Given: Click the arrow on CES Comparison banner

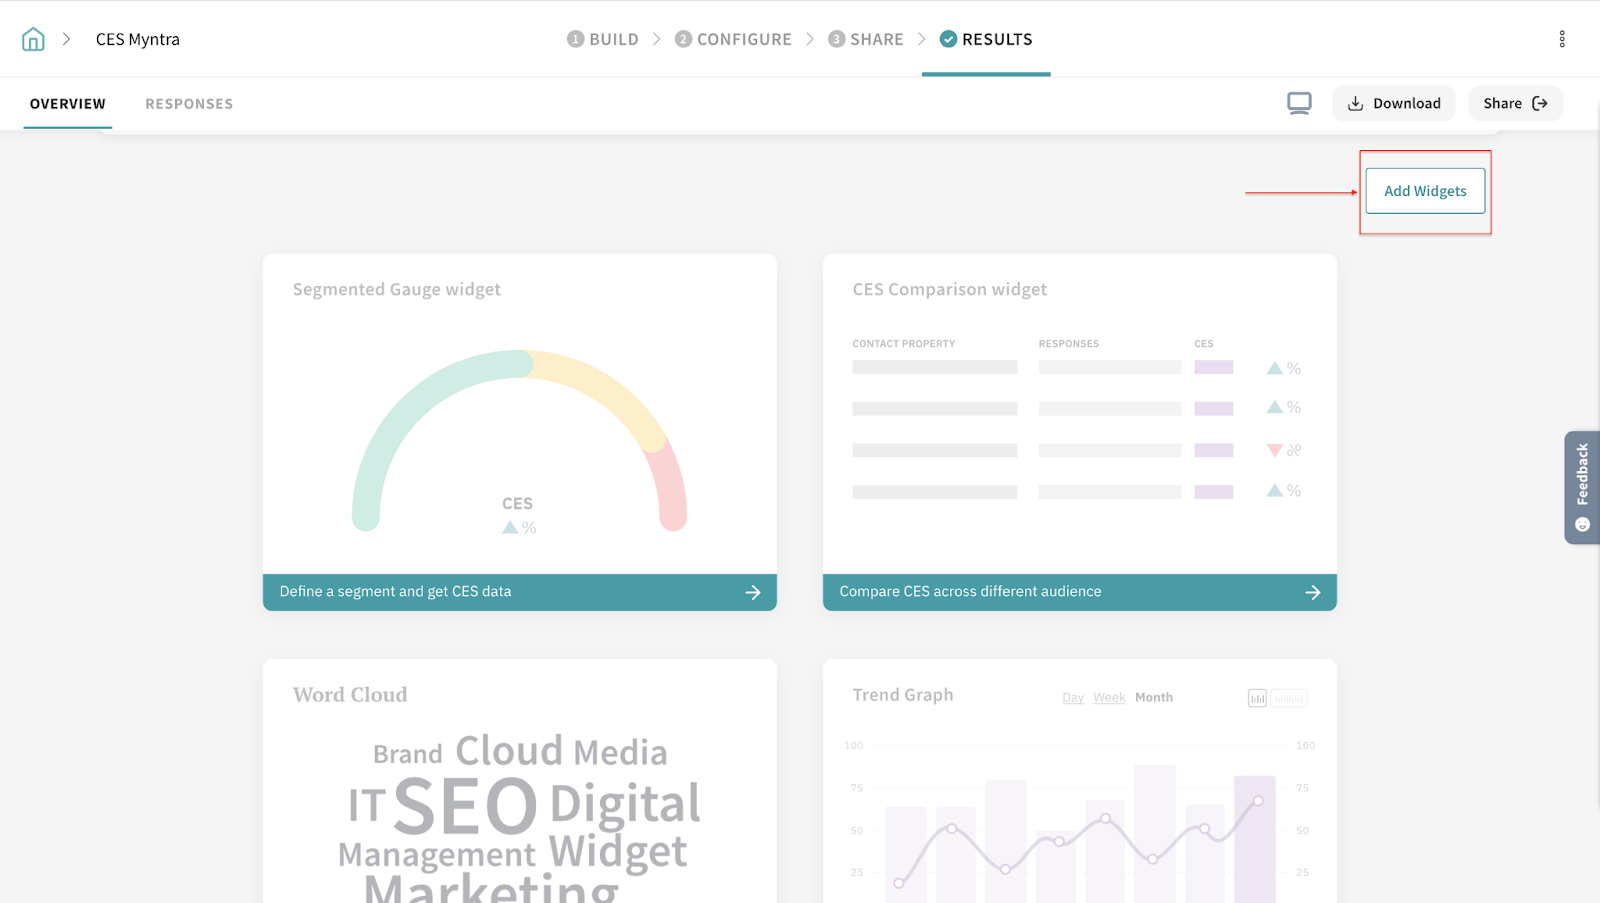Looking at the screenshot, I should [1312, 592].
